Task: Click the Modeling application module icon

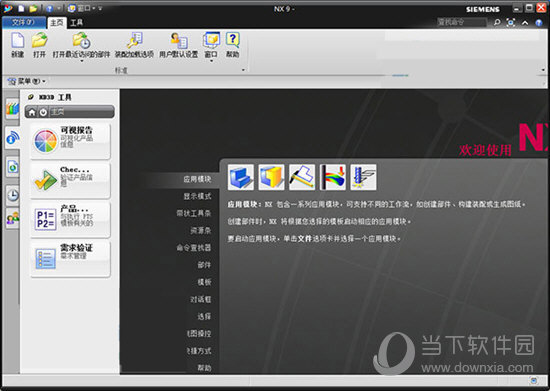Action: tap(241, 177)
